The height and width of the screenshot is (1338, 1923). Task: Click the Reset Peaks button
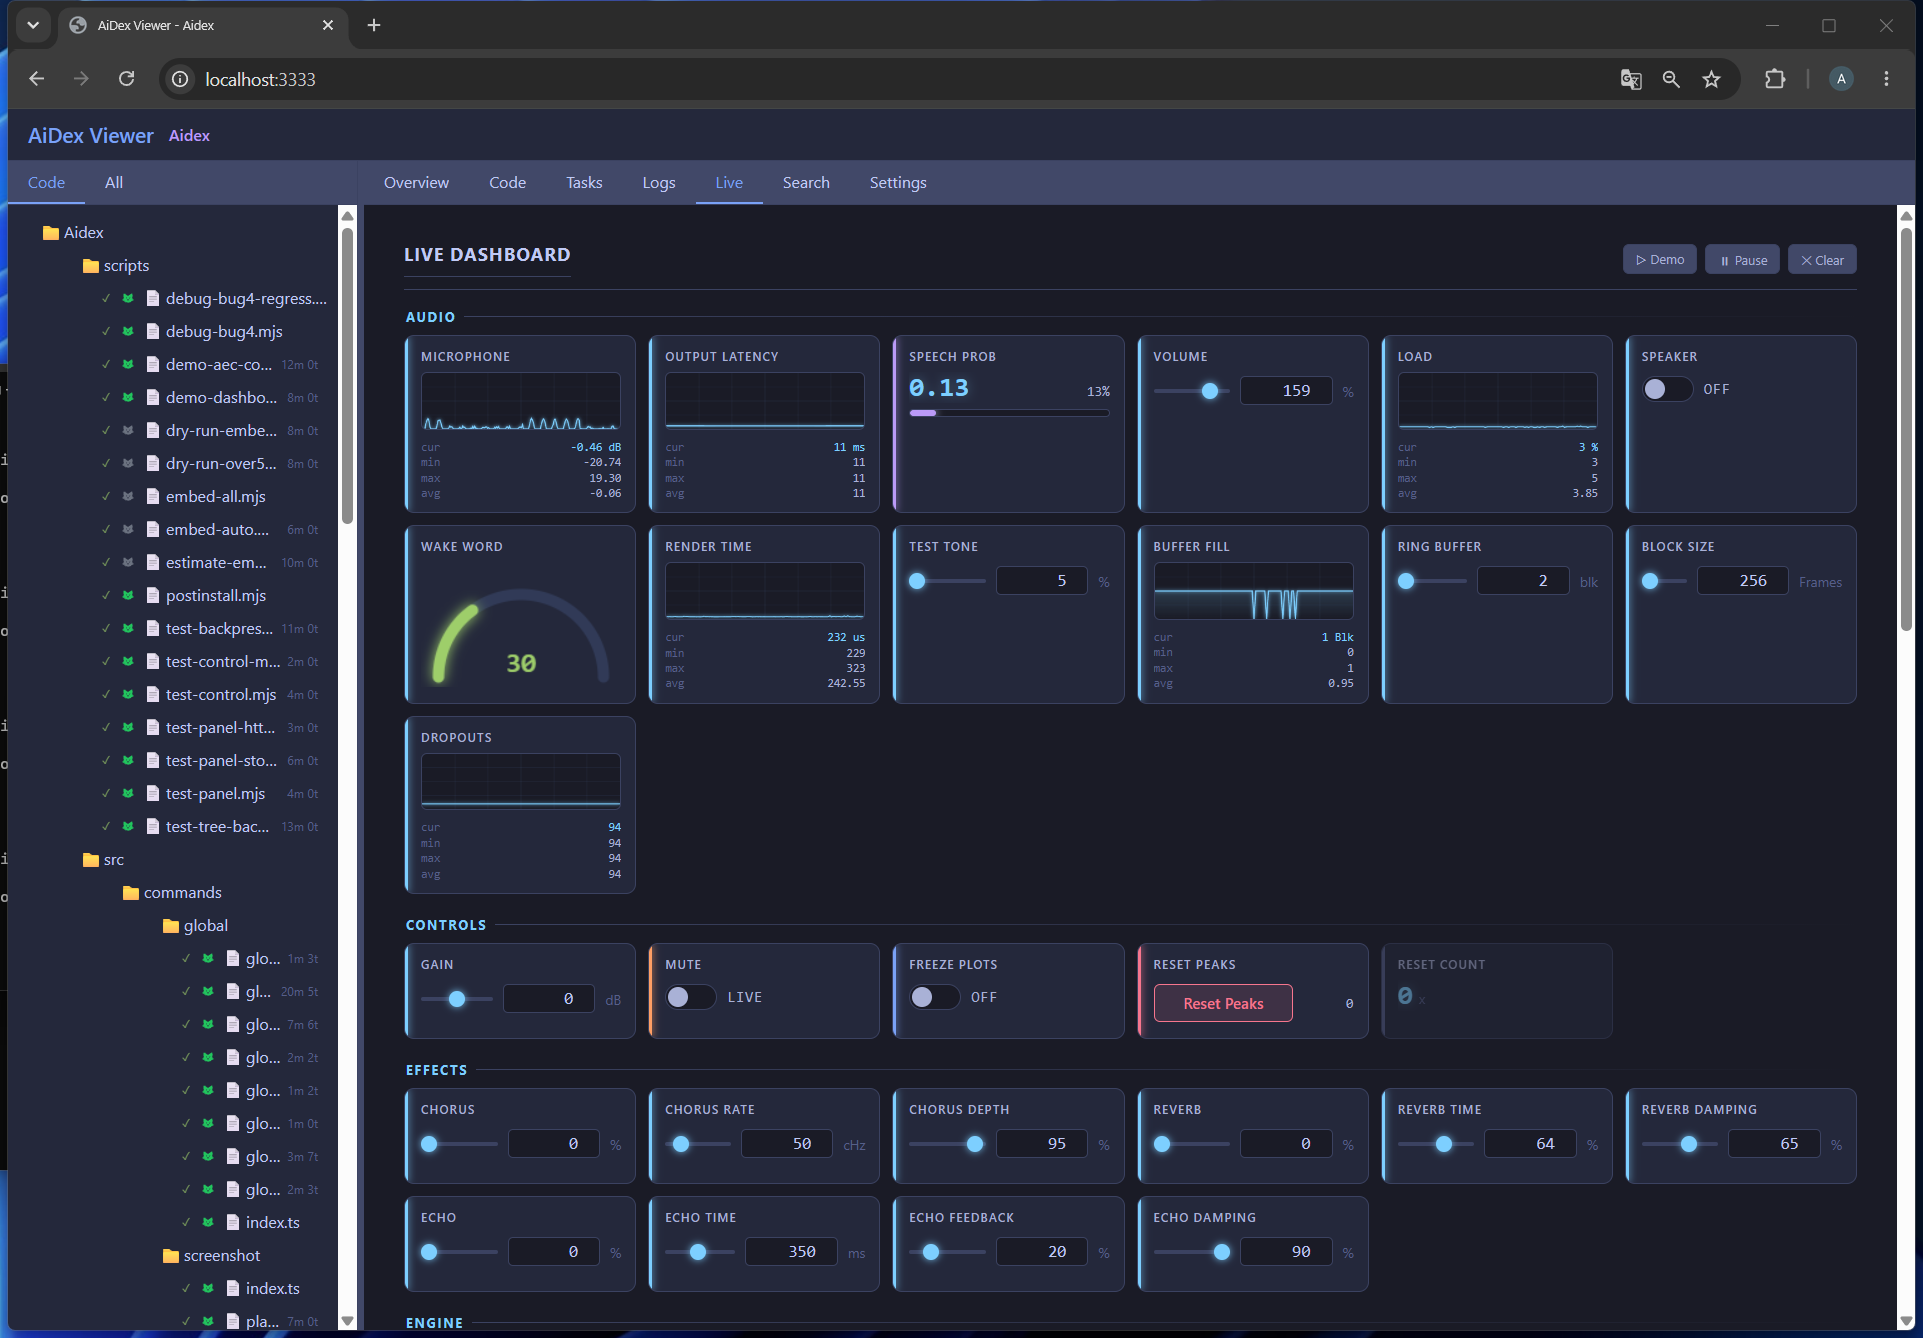(1223, 1003)
